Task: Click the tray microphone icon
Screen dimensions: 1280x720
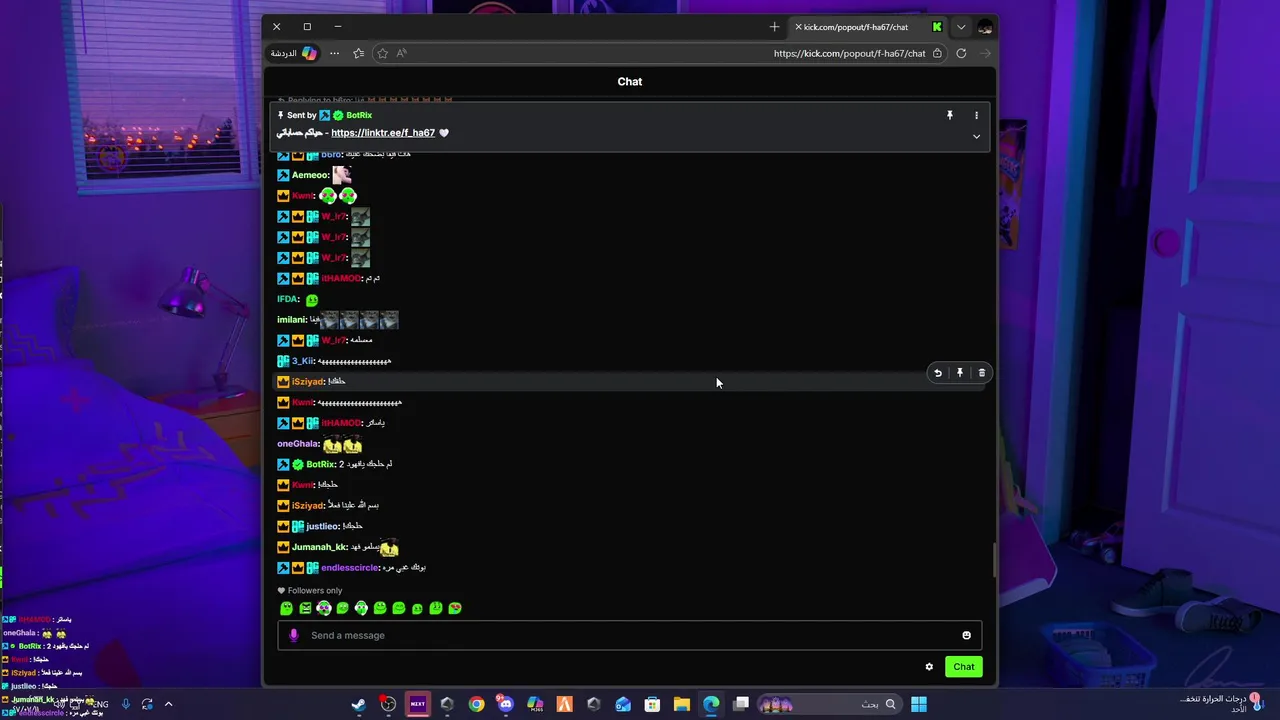Action: [126, 704]
